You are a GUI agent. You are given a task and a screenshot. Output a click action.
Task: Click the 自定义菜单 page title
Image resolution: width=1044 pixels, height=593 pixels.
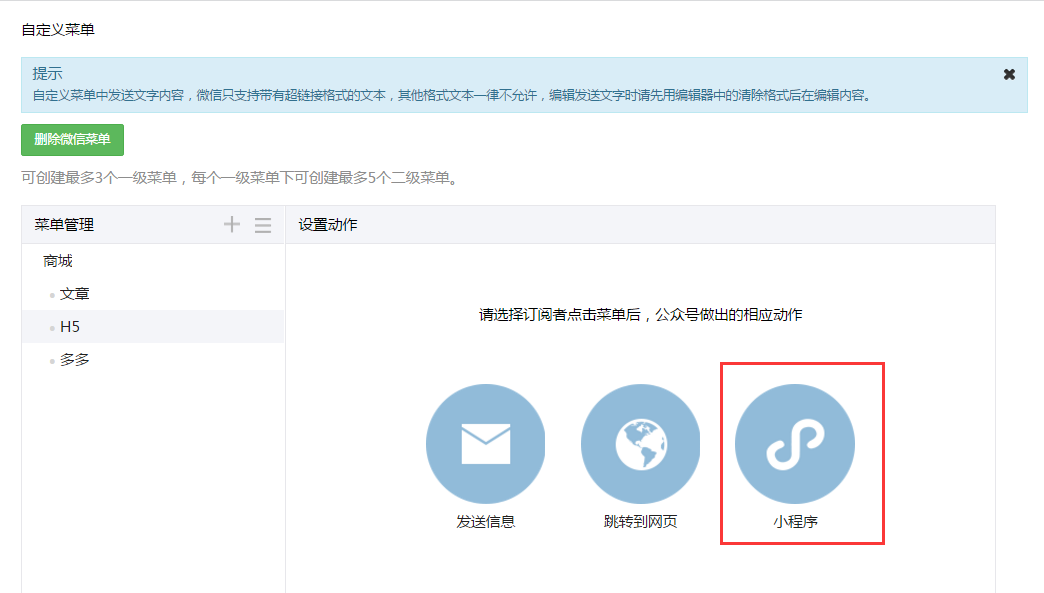(x=58, y=30)
